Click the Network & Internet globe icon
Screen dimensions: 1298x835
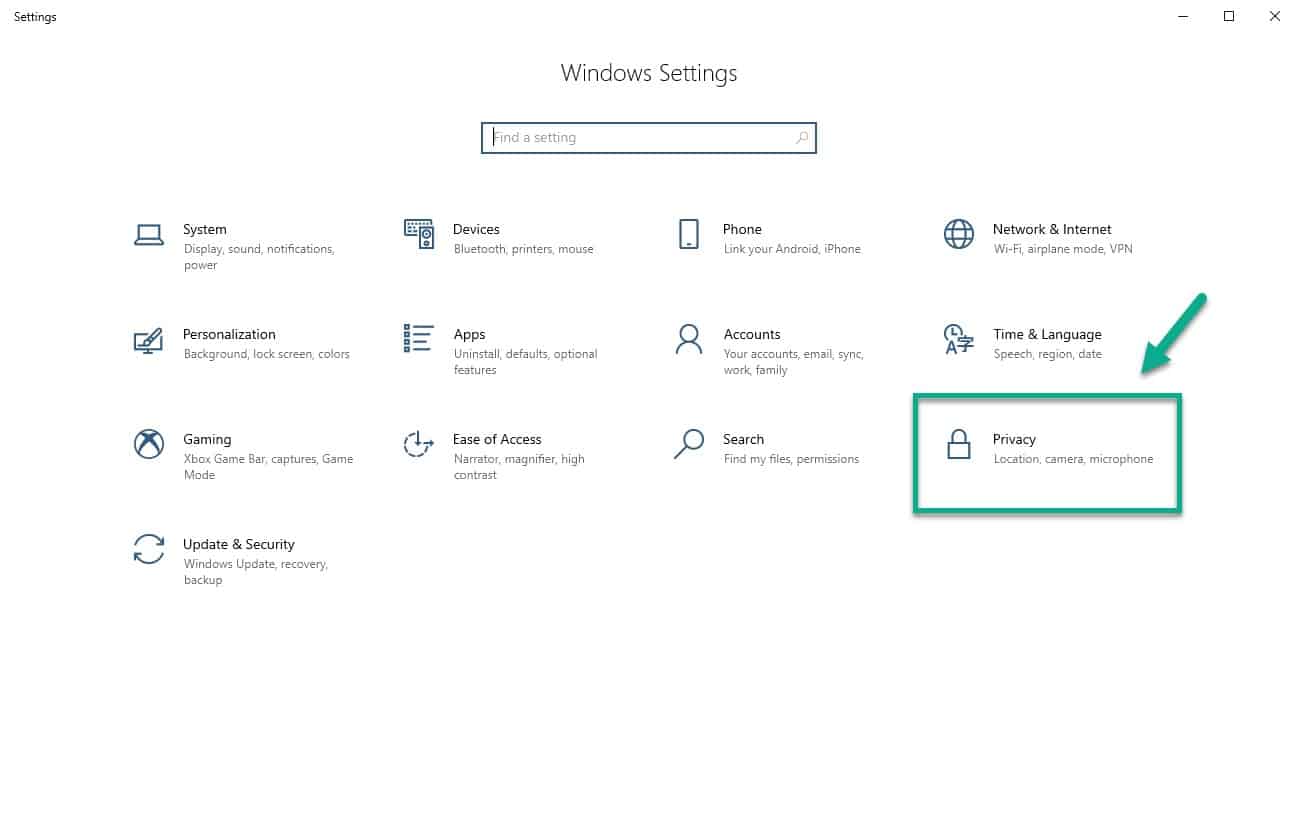pyautogui.click(x=959, y=234)
